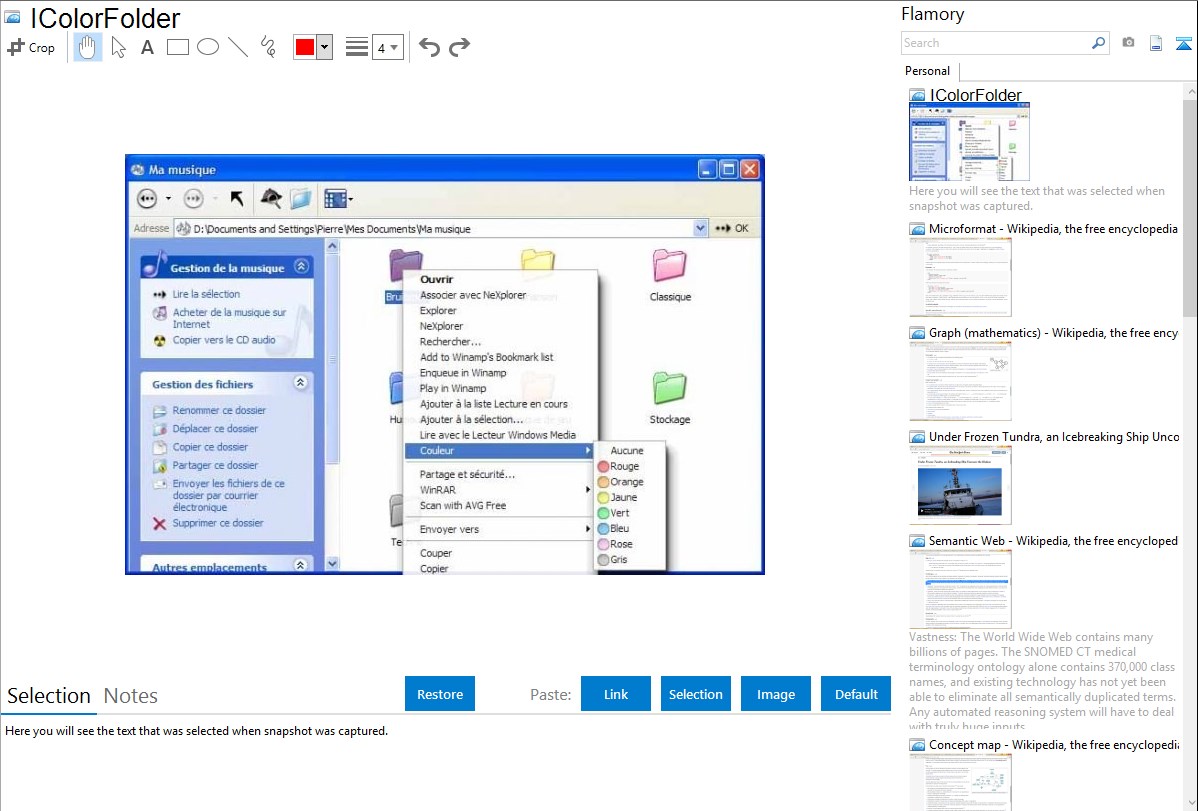Select Bleu color option
The width and height of the screenshot is (1198, 811).
point(630,528)
